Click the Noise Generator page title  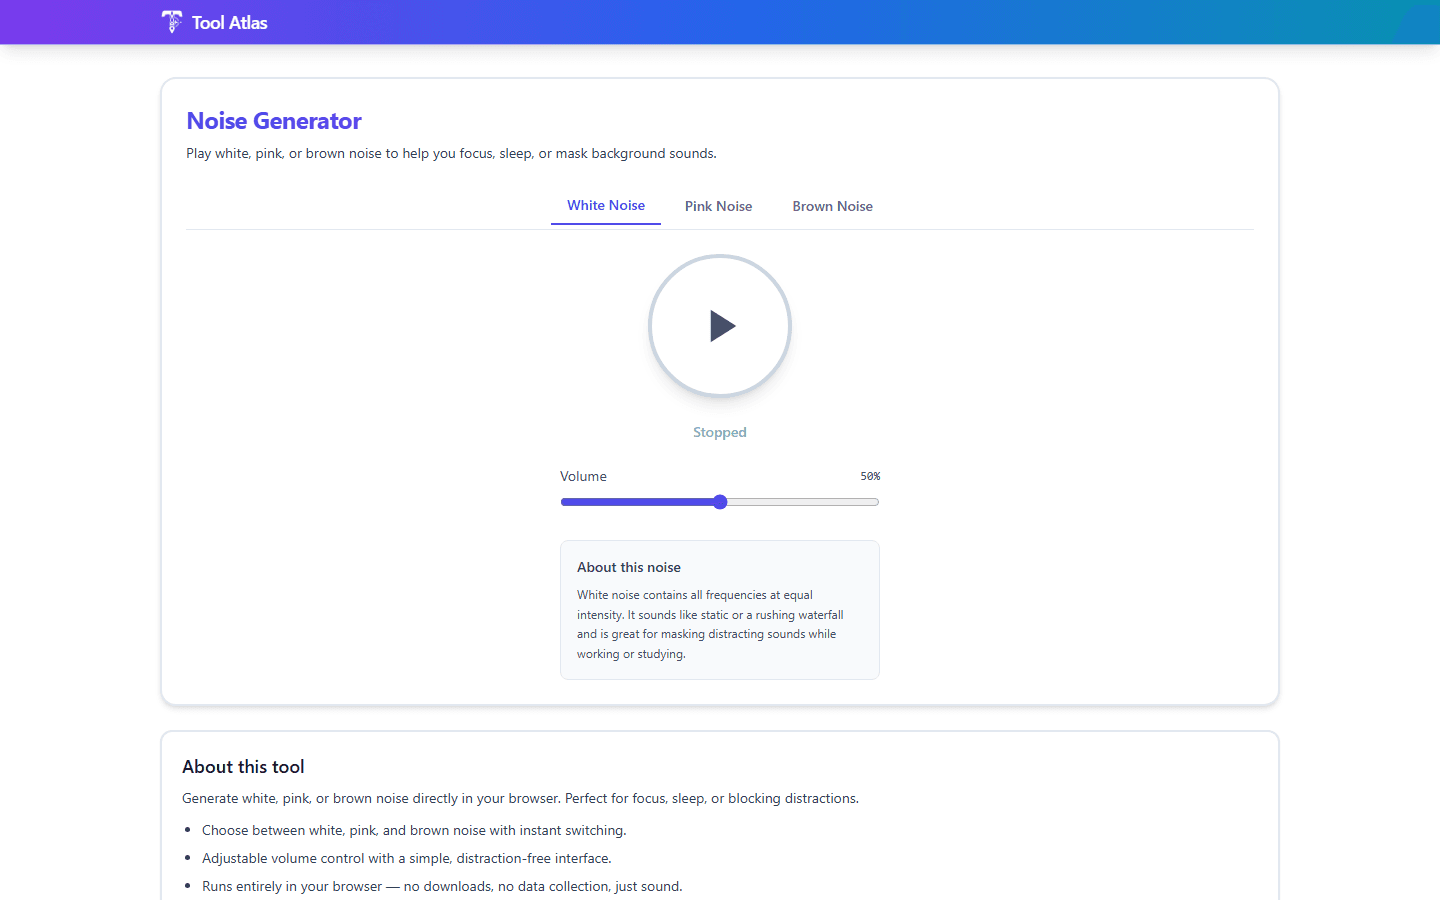point(273,120)
